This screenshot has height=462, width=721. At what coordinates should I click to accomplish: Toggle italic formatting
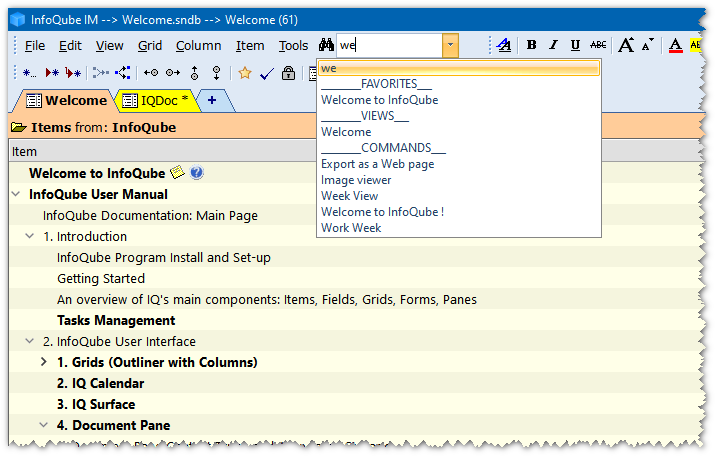click(554, 45)
